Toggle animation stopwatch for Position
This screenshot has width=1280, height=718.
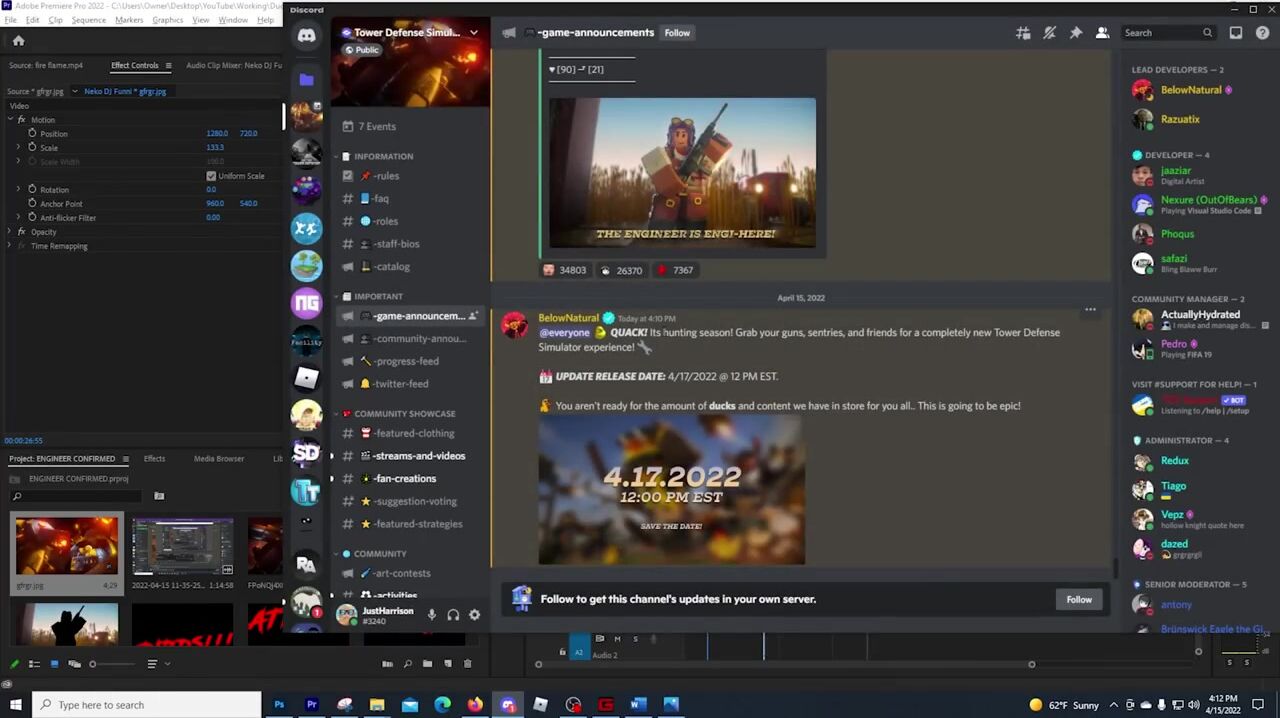tap(32, 133)
